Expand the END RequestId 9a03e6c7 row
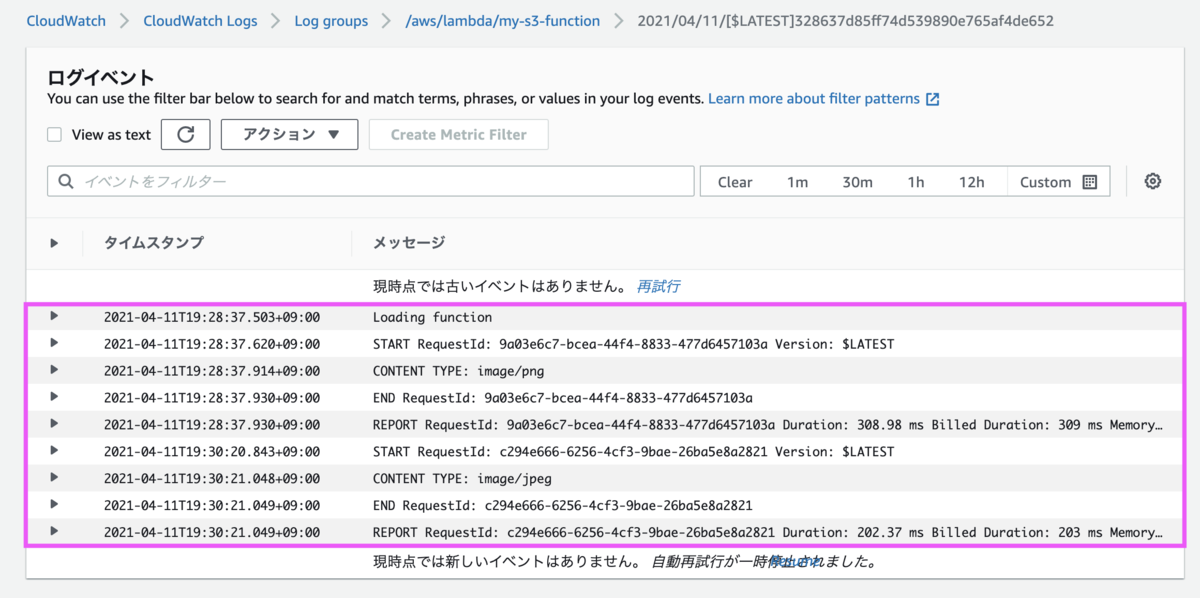 click(x=54, y=397)
